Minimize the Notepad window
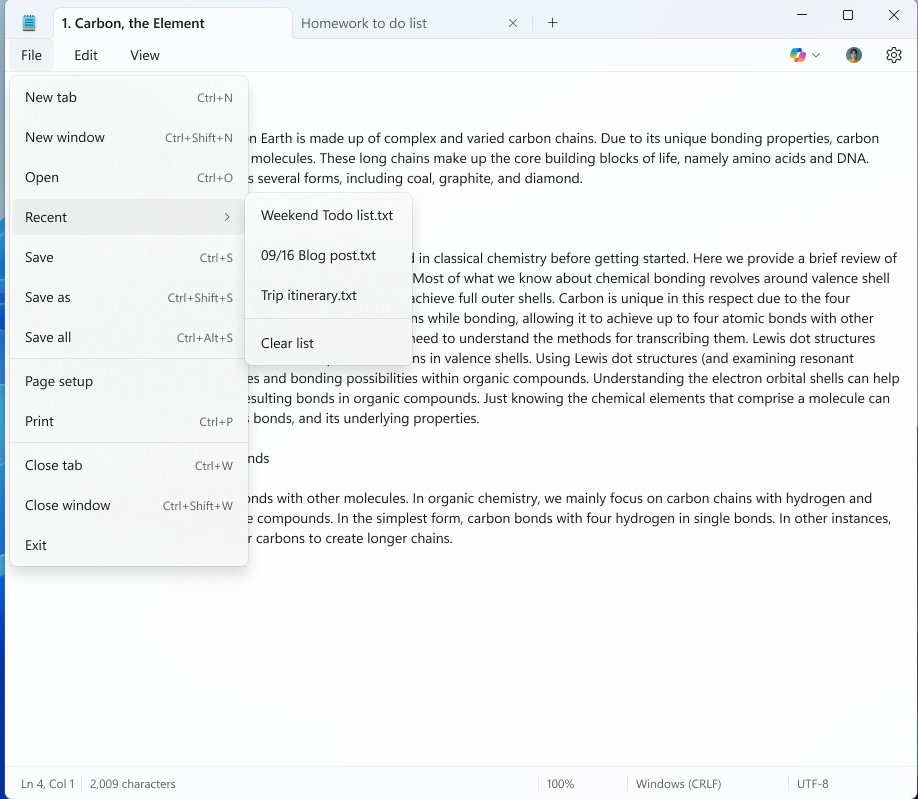This screenshot has height=799, width=918. 802,15
